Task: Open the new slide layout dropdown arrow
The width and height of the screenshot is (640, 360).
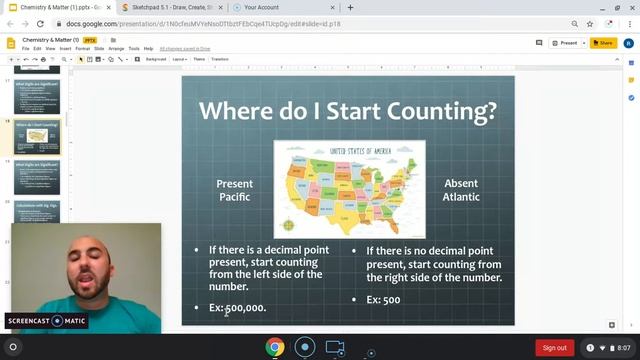Action: pyautogui.click(x=18, y=60)
